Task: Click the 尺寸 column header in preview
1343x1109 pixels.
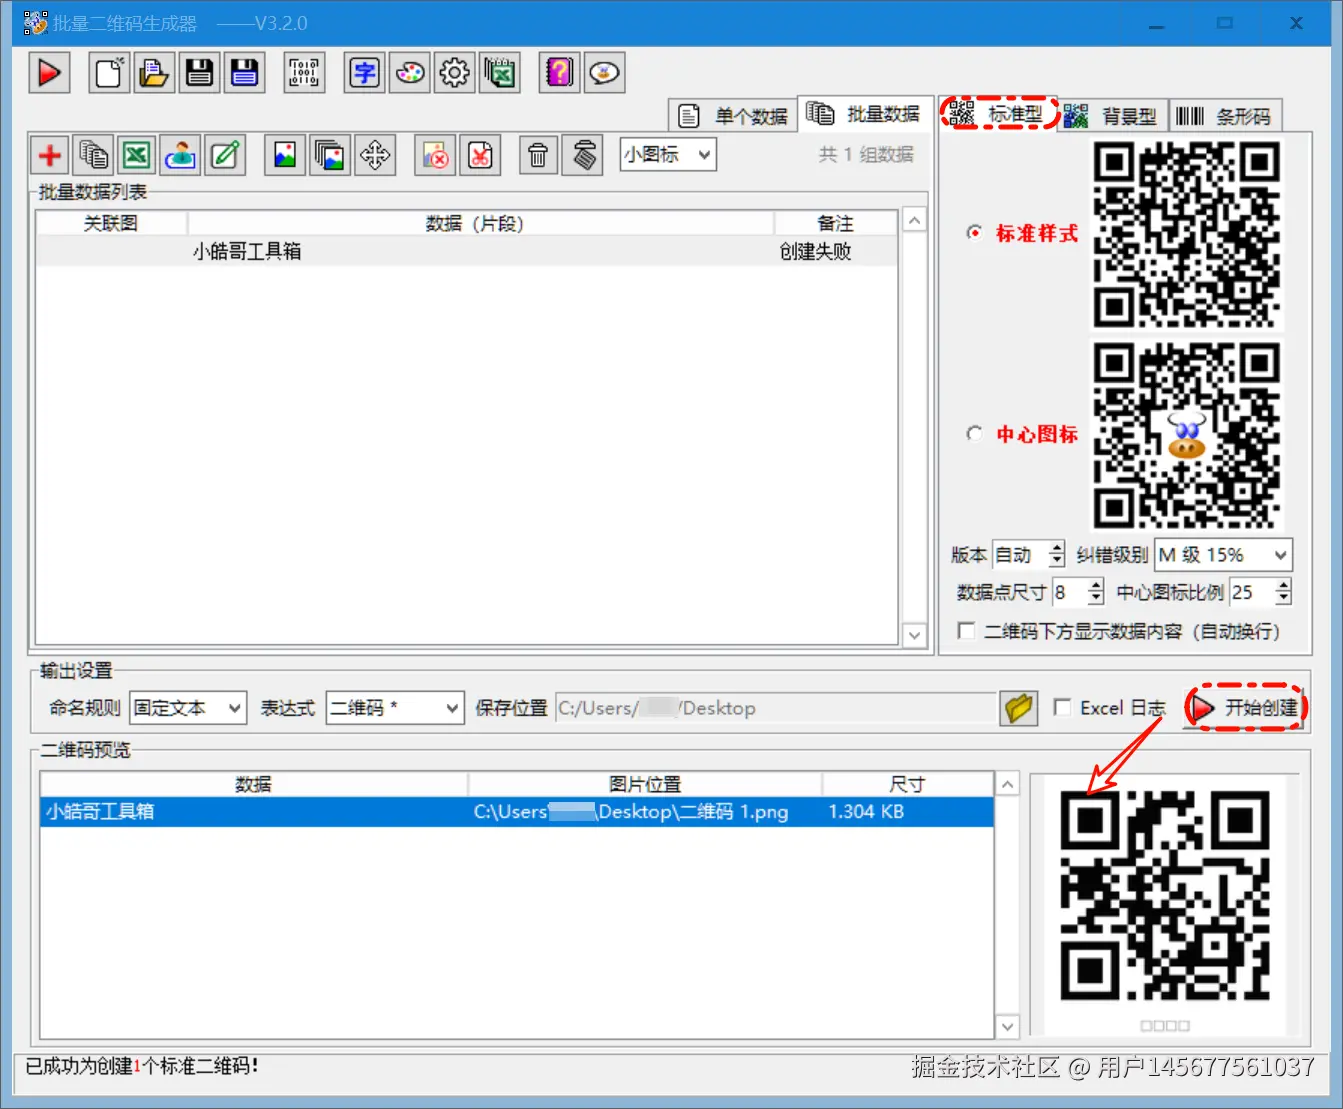Action: 907,784
